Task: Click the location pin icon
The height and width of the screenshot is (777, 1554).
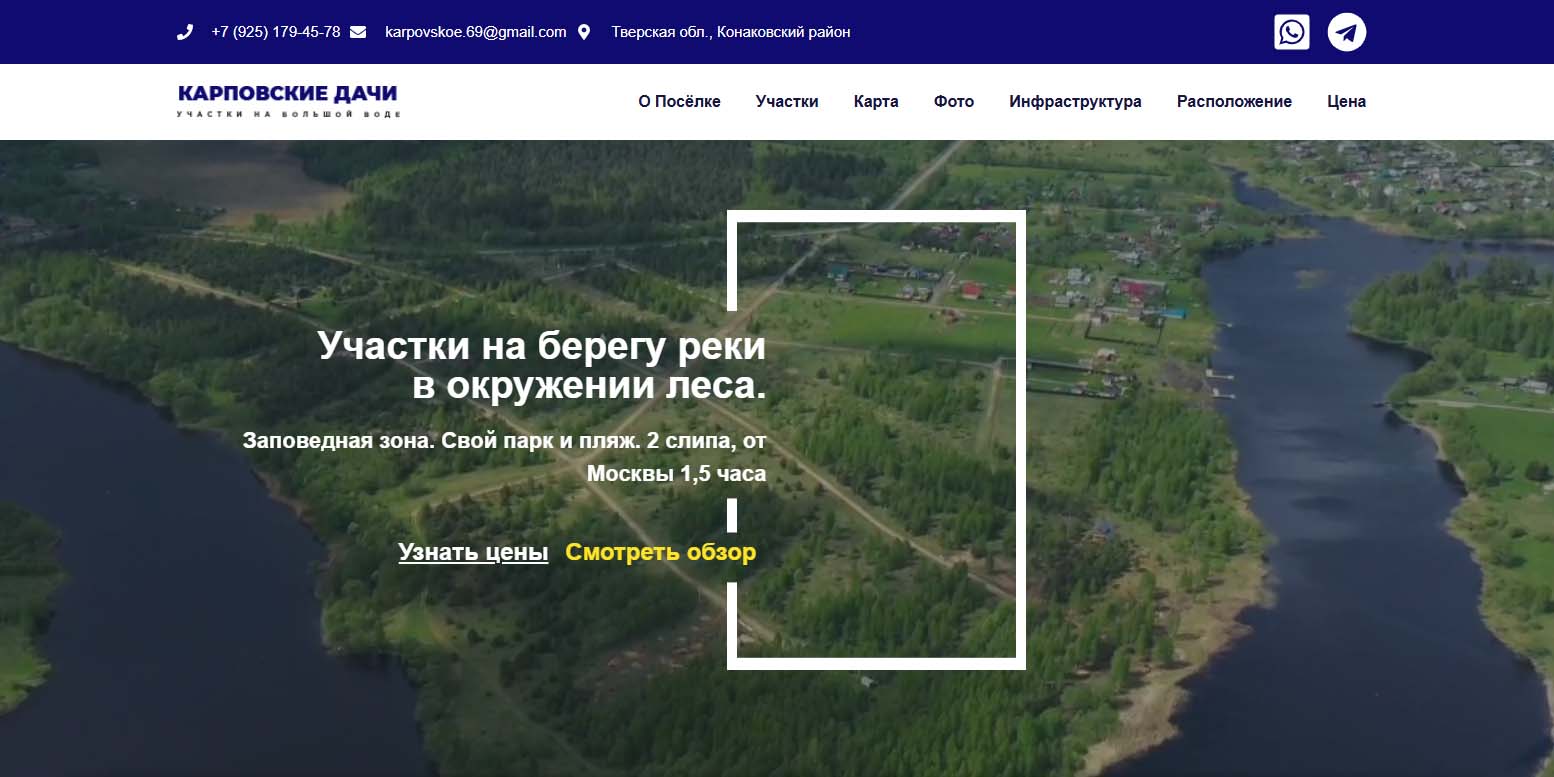Action: [584, 32]
